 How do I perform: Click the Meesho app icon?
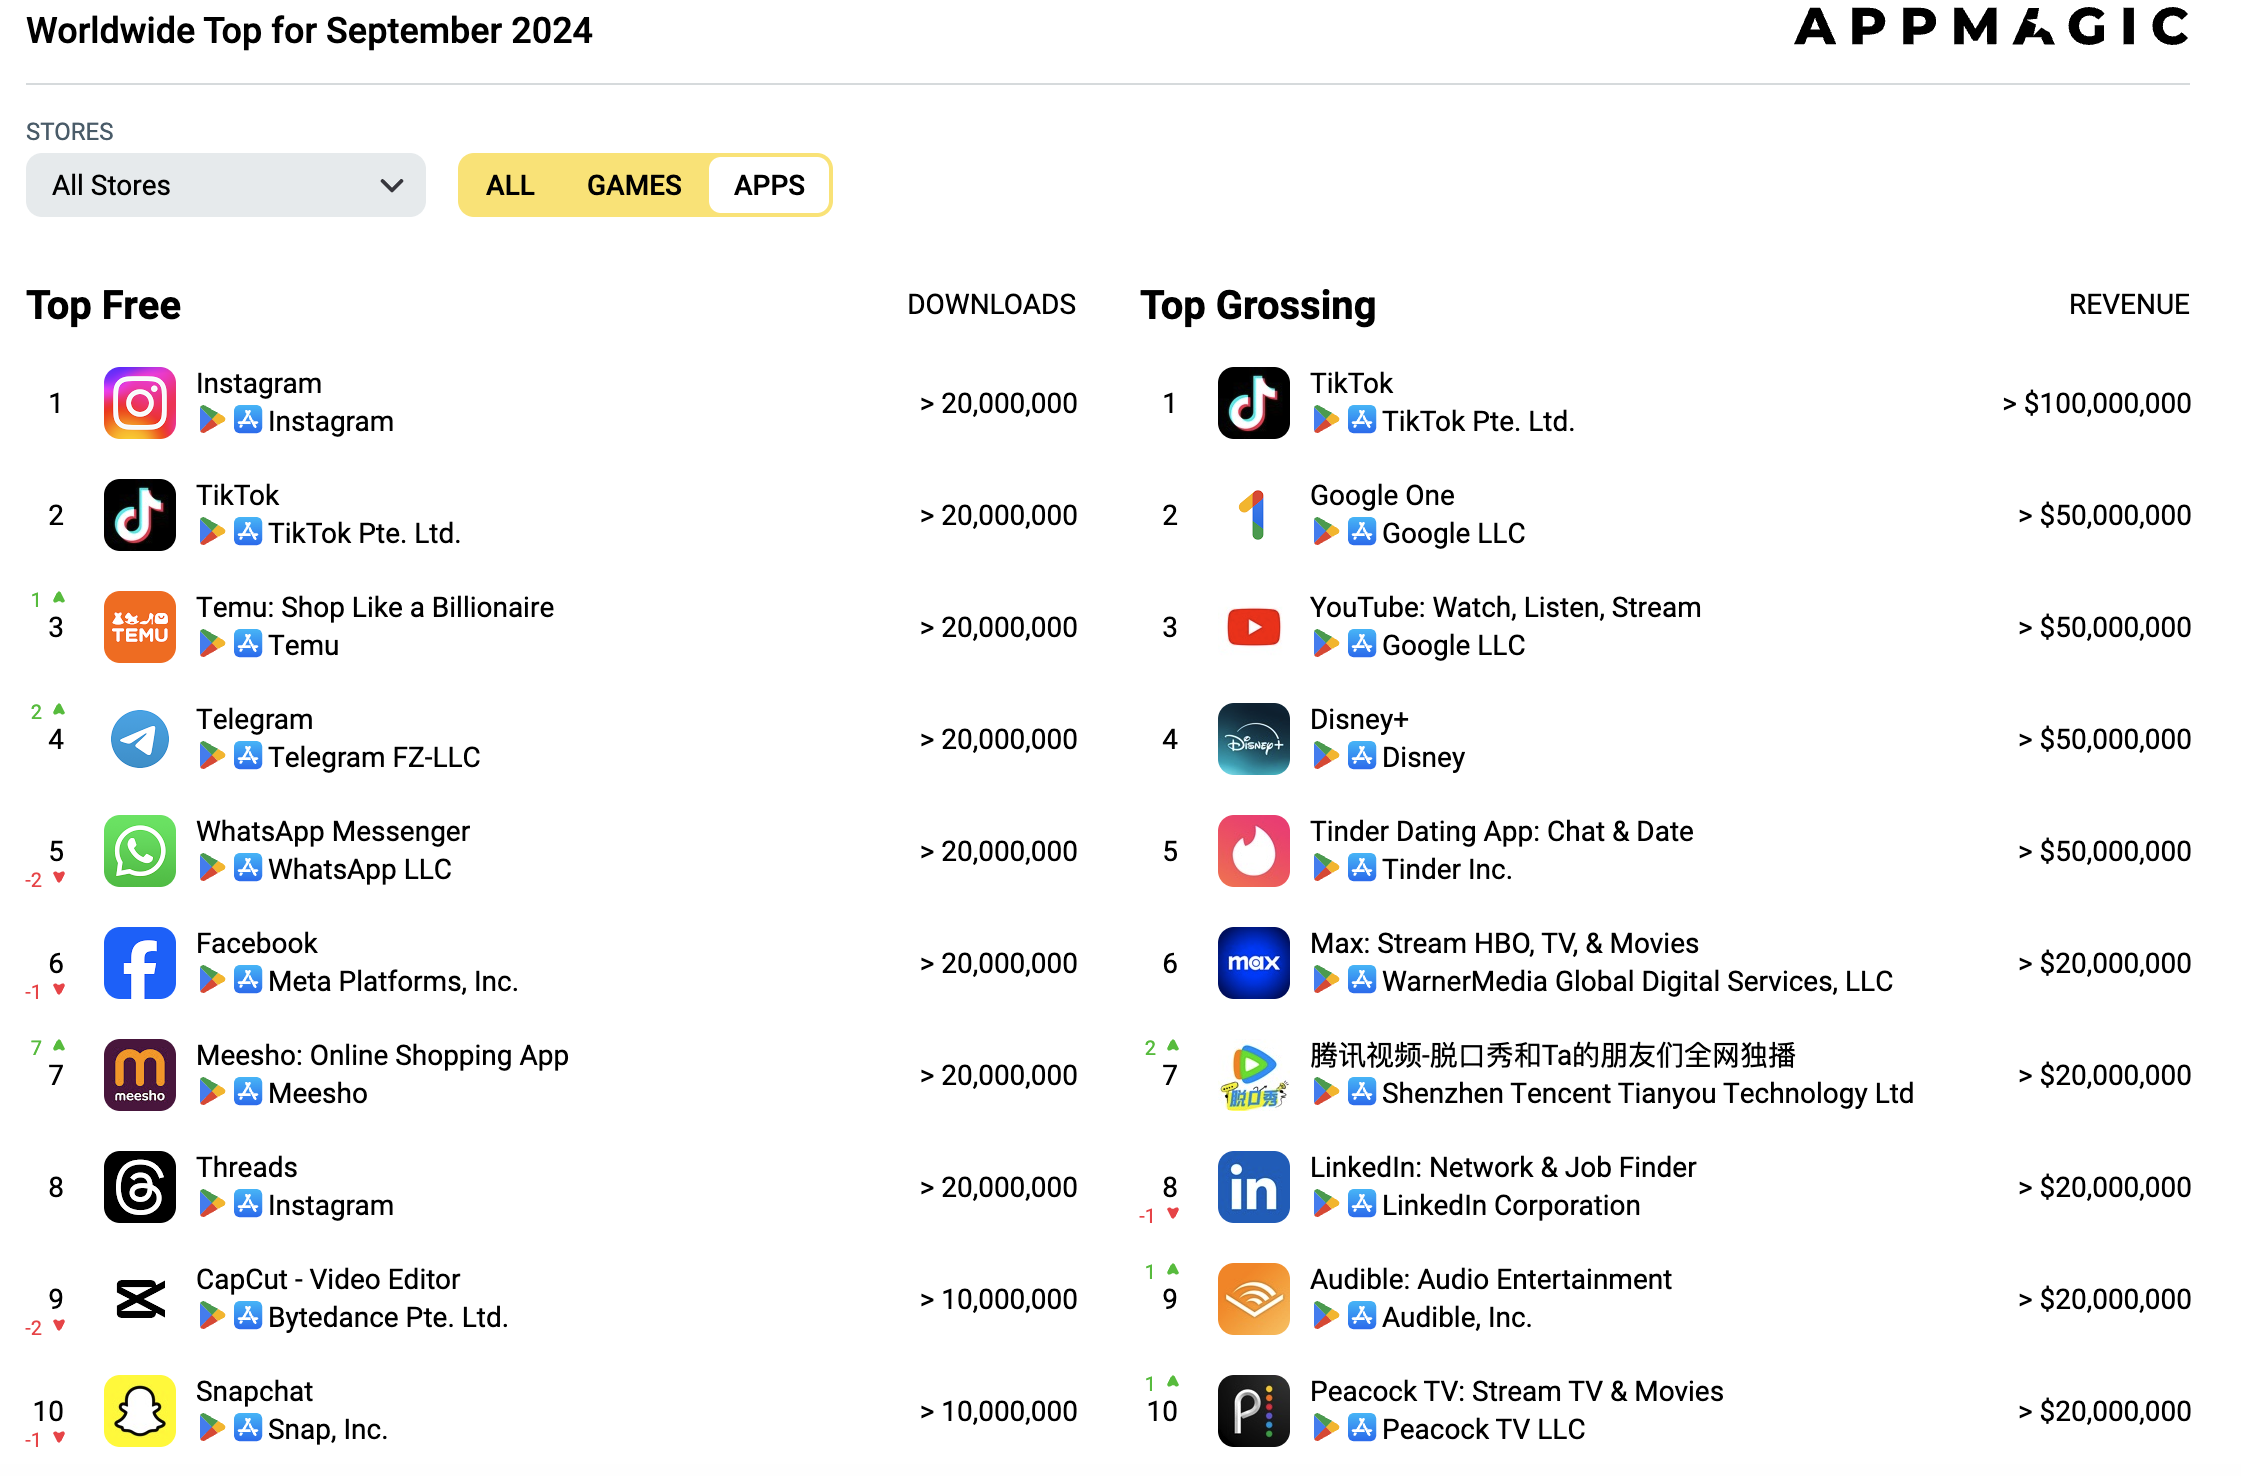(139, 1075)
